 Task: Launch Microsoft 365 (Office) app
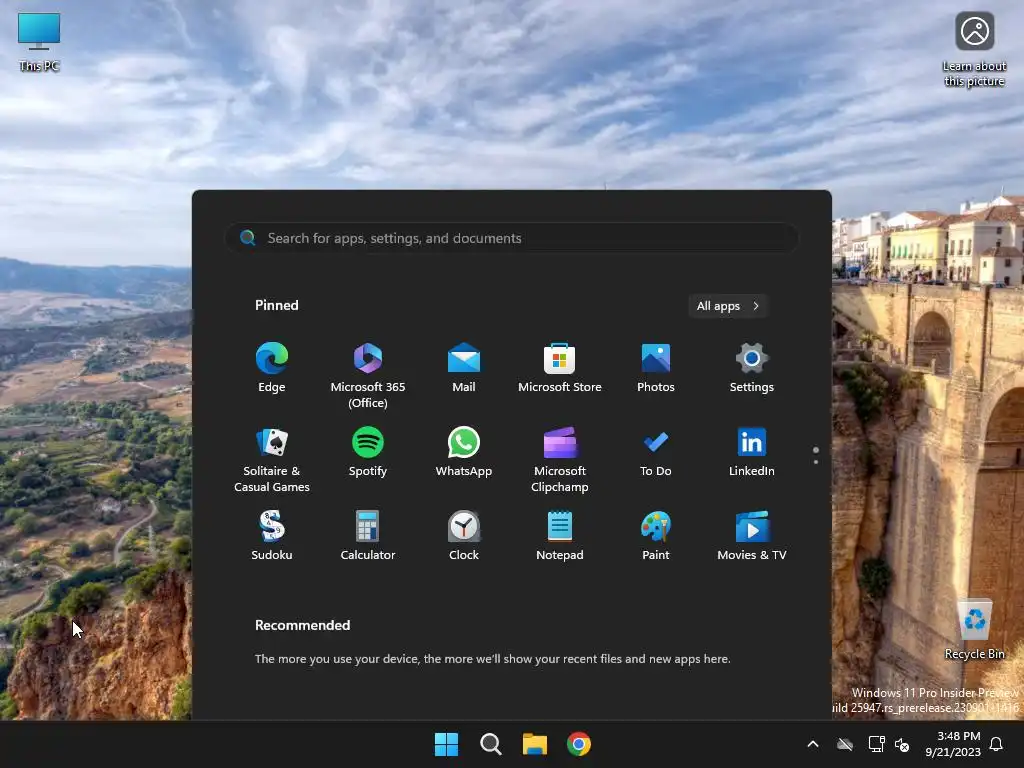pyautogui.click(x=368, y=376)
